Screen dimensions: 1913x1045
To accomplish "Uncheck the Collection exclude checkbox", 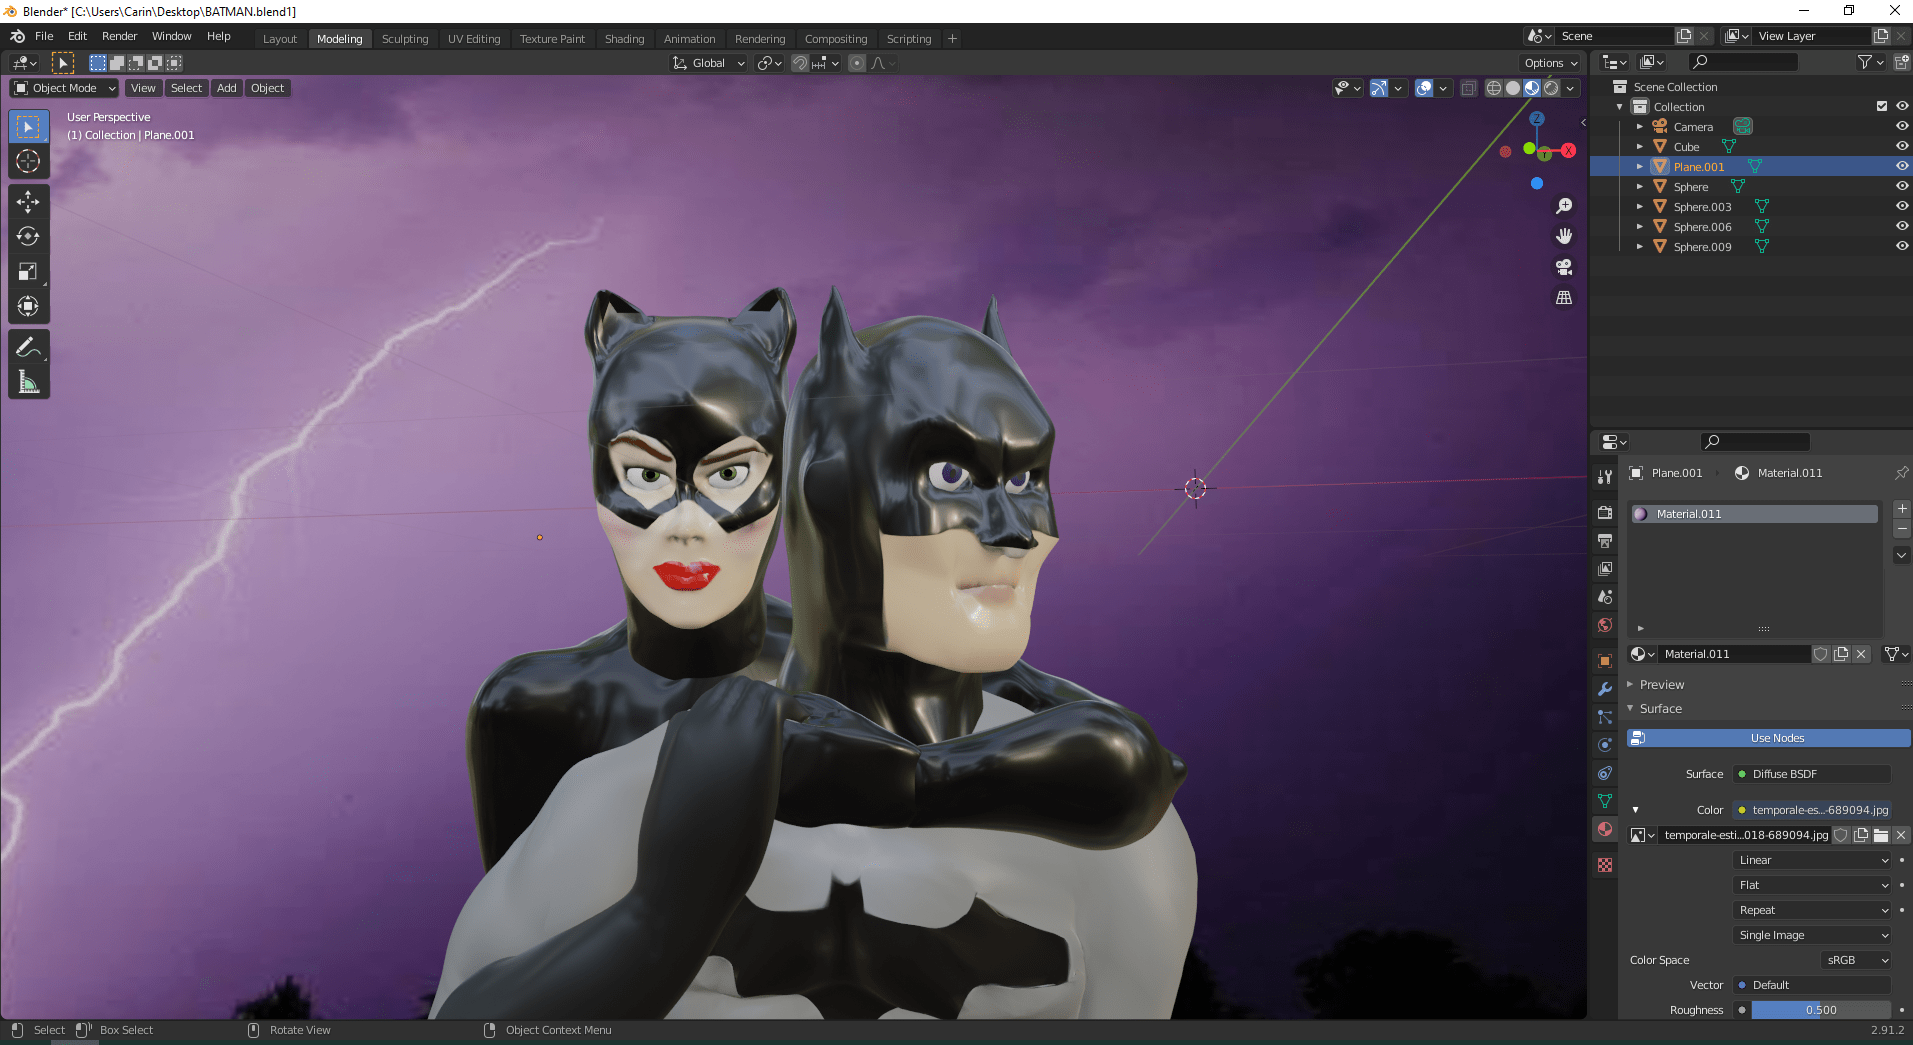I will (x=1882, y=107).
